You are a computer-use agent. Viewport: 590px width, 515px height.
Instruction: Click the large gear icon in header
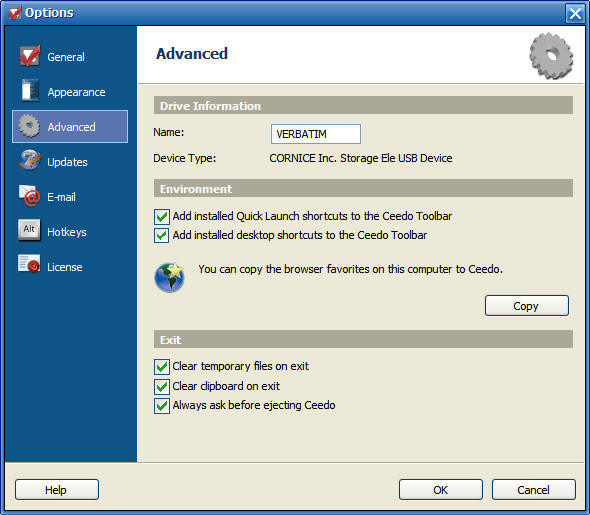(x=551, y=56)
